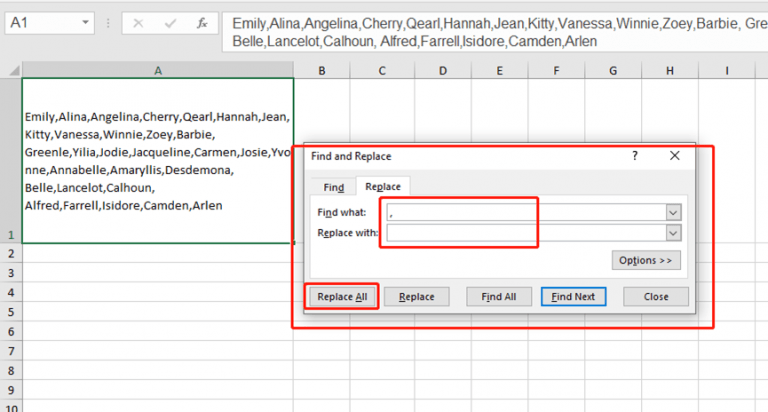This screenshot has height=412, width=768.
Task: Select column B header
Action: pos(322,70)
